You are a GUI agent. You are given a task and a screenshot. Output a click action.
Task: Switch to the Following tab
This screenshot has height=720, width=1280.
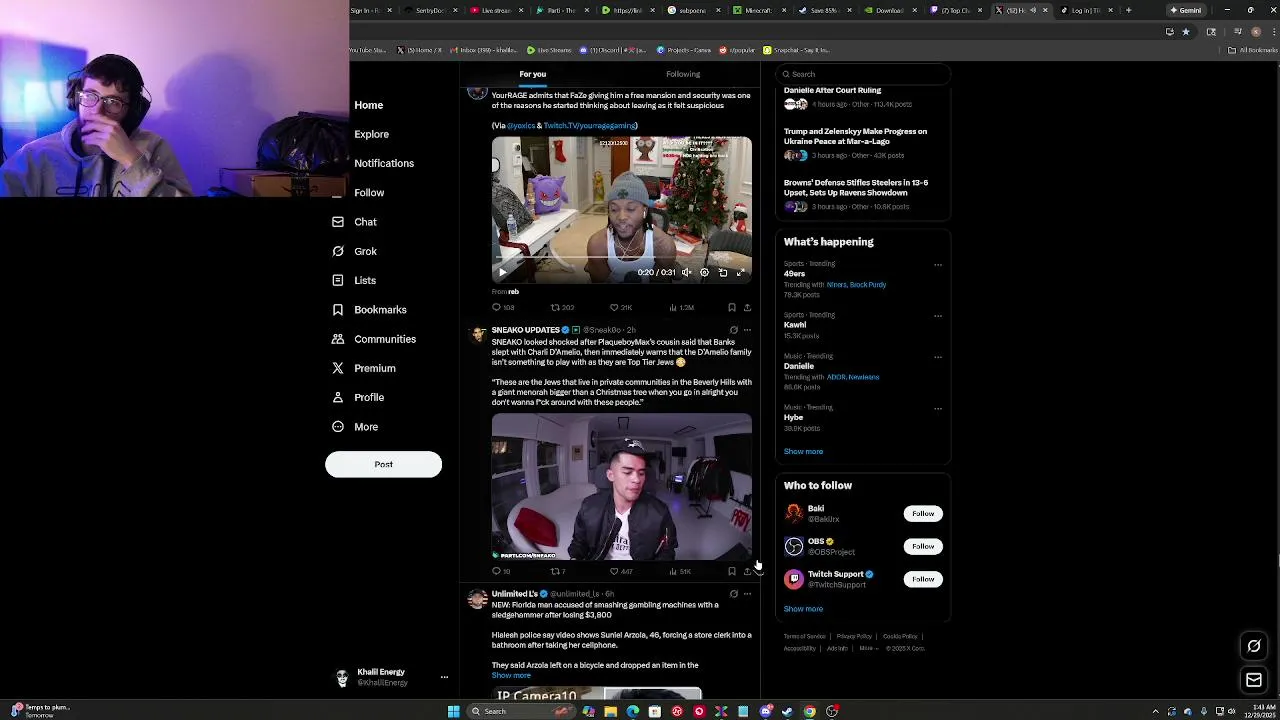pos(683,74)
